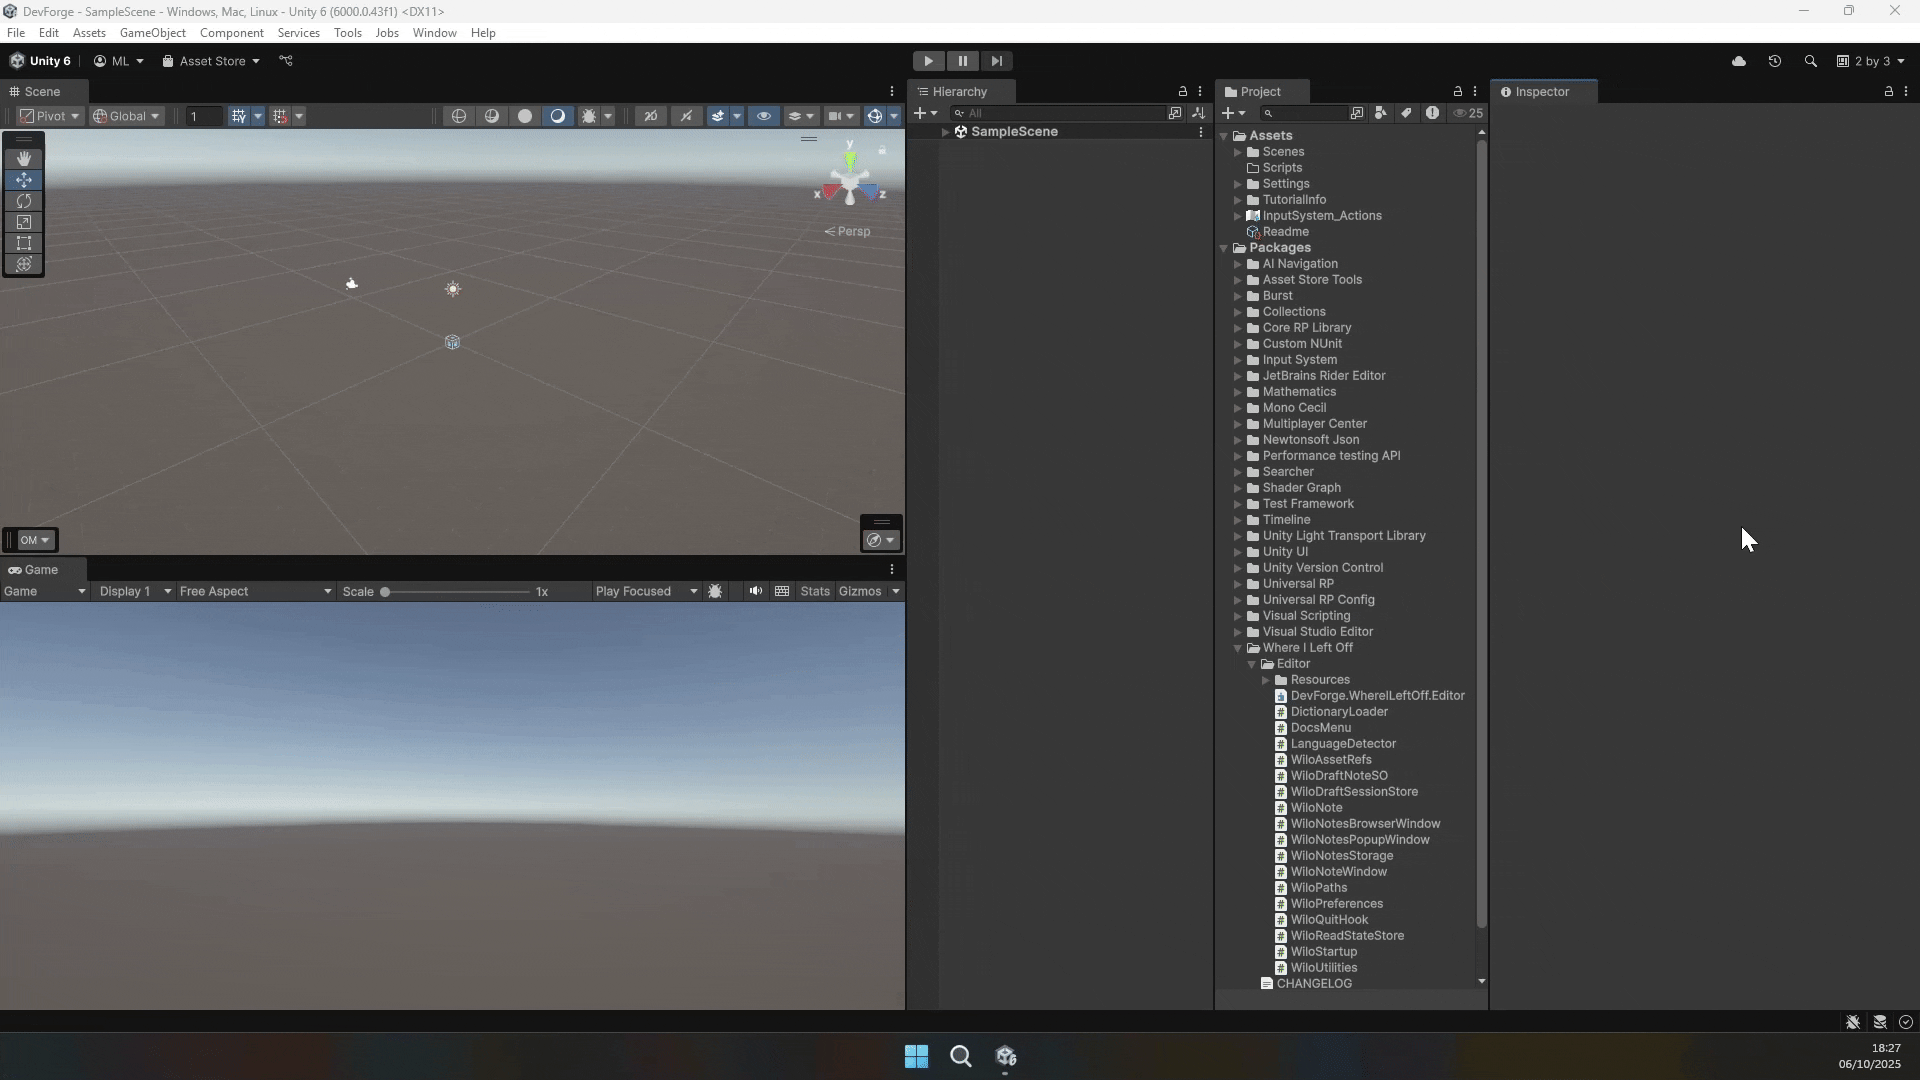Open the 2 by 3 layout dropdown

(1871, 61)
